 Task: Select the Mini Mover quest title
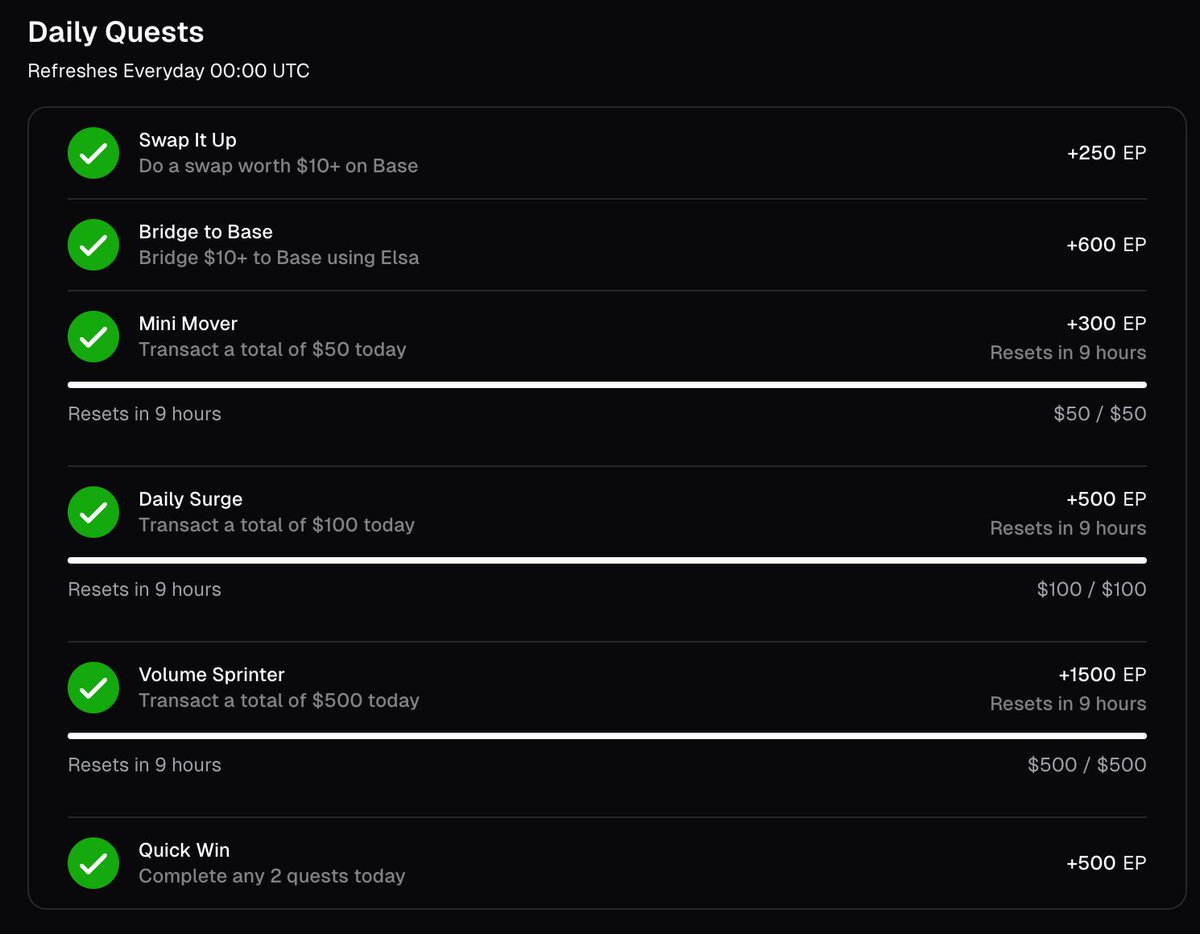click(188, 323)
